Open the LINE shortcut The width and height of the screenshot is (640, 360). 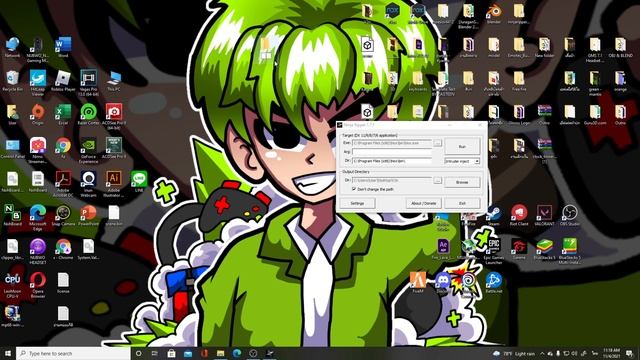click(139, 182)
